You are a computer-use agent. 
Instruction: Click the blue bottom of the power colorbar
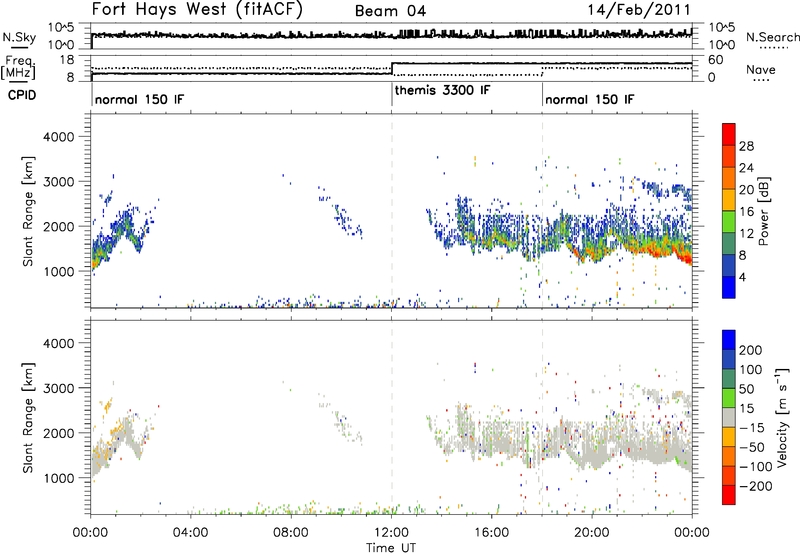[x=729, y=287]
